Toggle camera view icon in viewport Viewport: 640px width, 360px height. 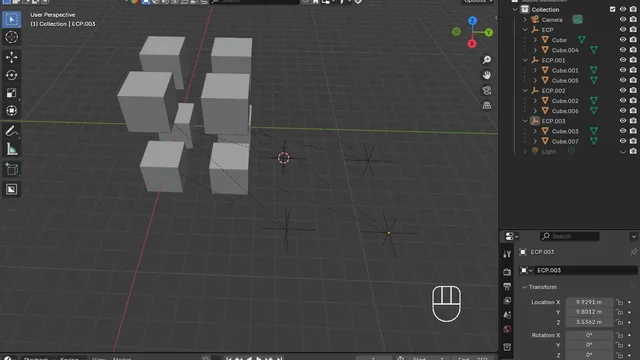point(487,90)
